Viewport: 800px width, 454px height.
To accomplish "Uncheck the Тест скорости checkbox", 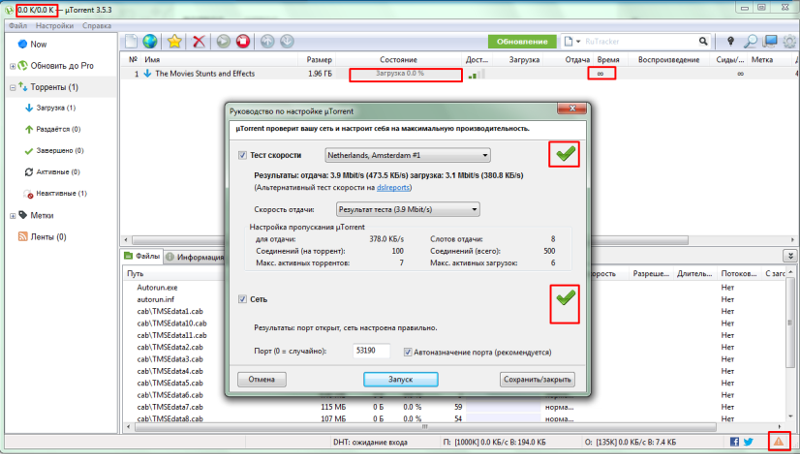I will tap(242, 155).
